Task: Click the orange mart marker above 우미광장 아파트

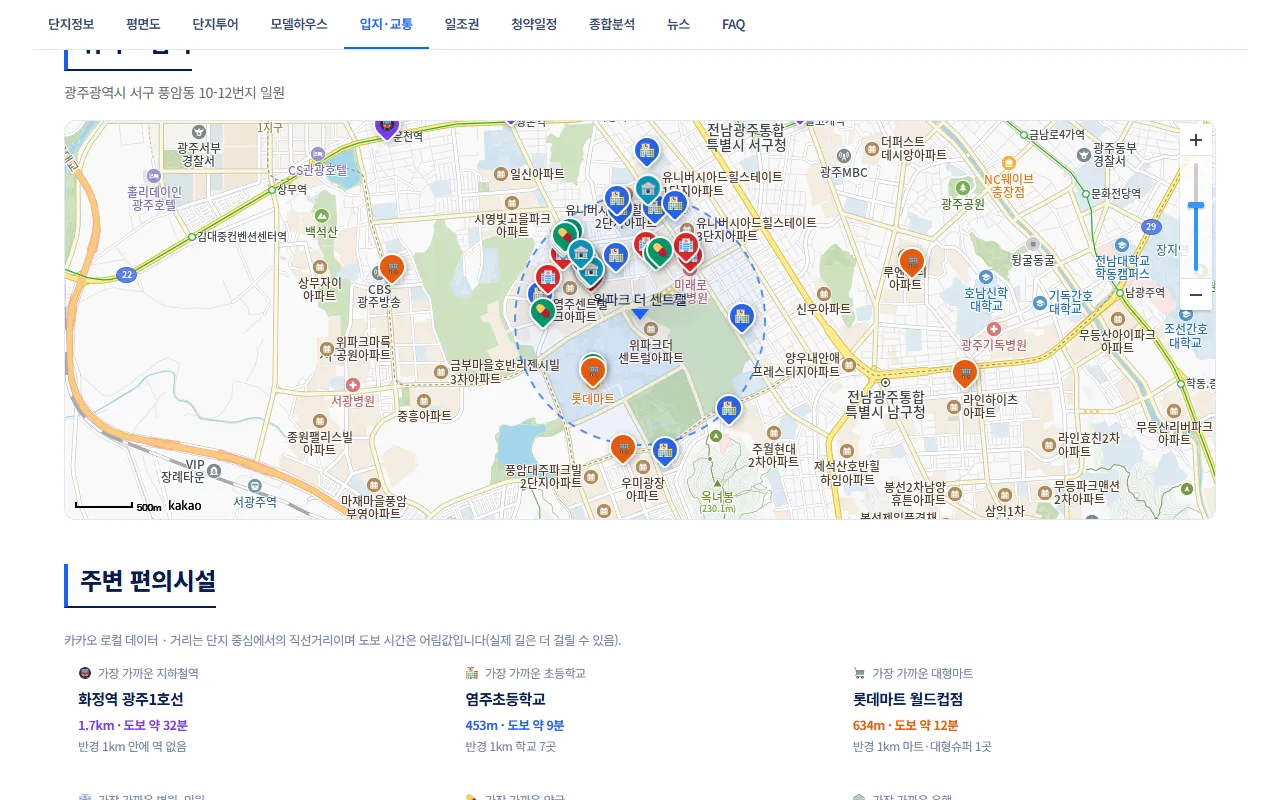Action: point(623,449)
